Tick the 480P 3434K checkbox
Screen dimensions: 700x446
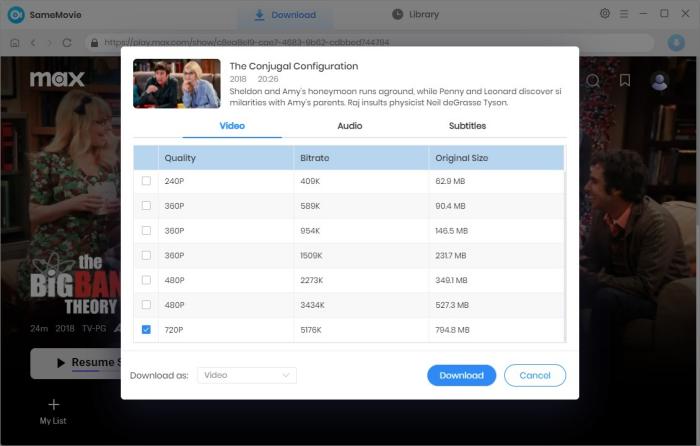(147, 304)
